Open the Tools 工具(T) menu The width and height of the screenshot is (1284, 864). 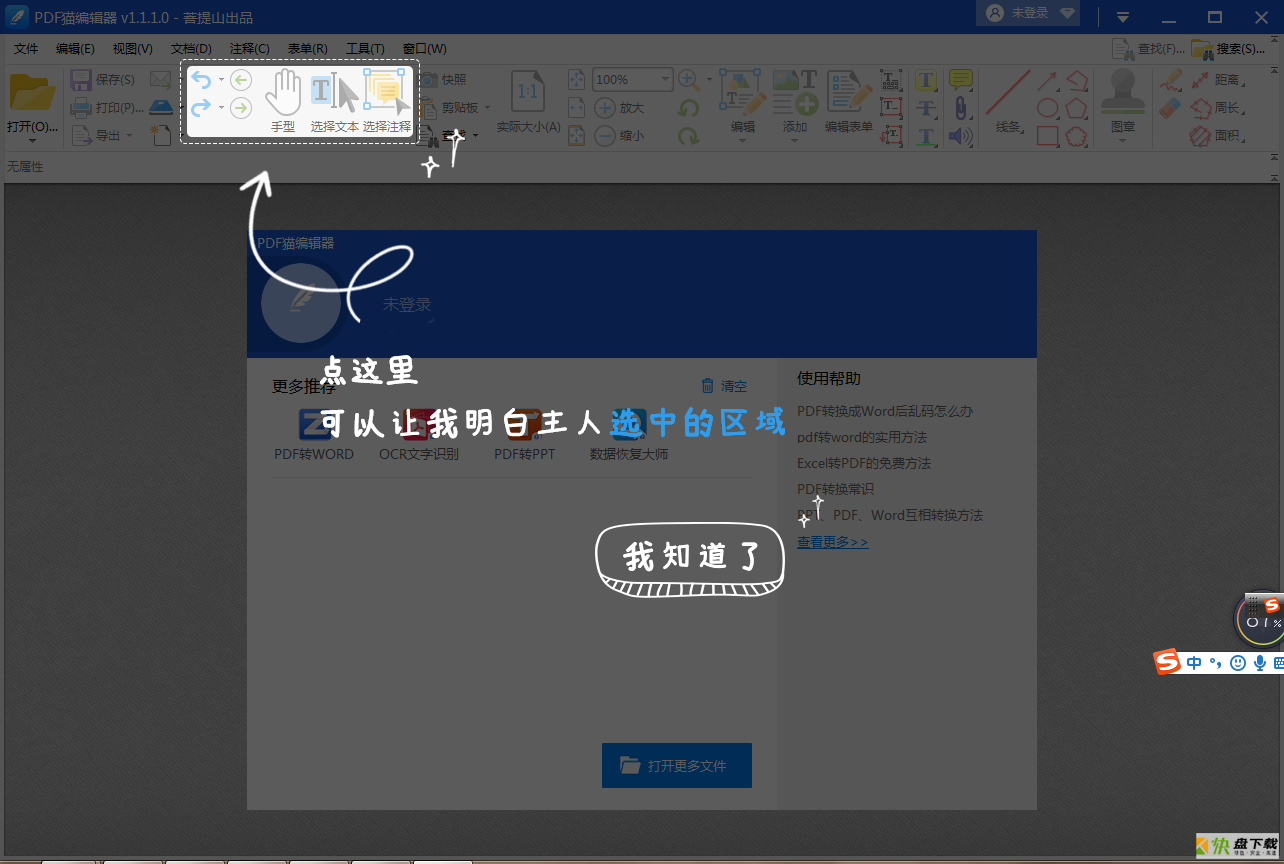pyautogui.click(x=365, y=49)
